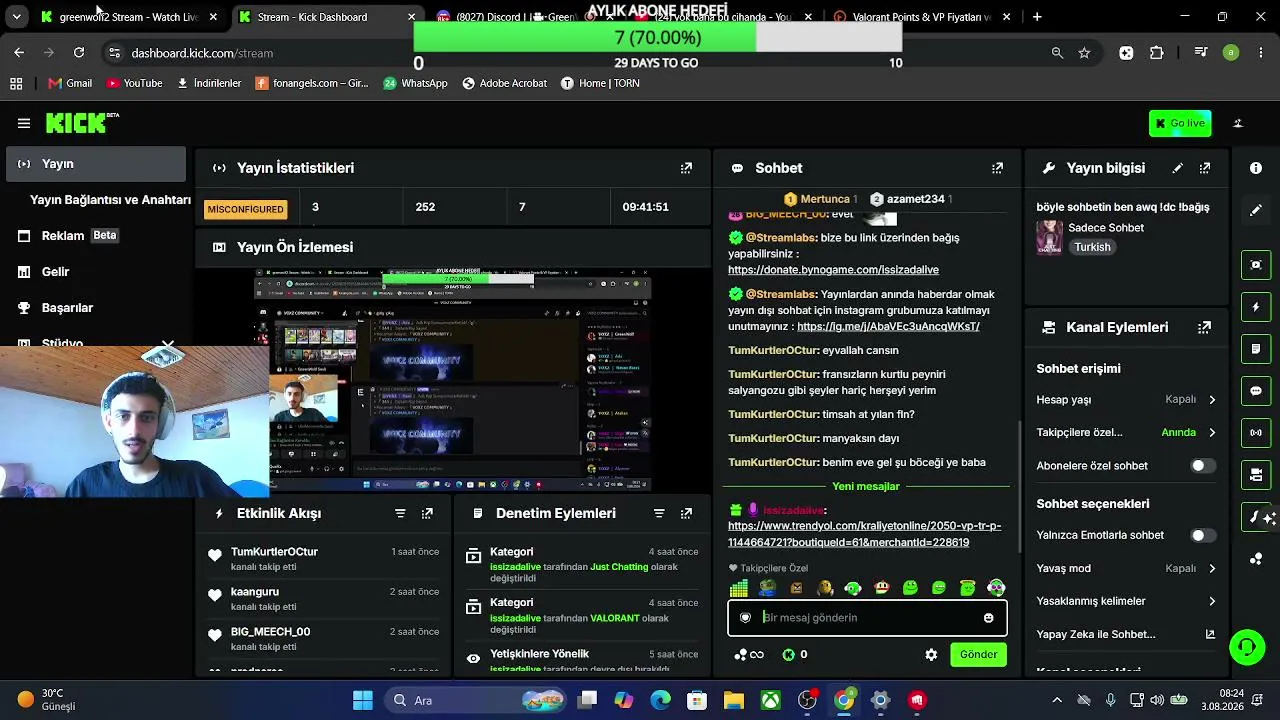Viewport: 1280px width, 720px height.
Task: Open chat settings gear icon
Action: 931,655
